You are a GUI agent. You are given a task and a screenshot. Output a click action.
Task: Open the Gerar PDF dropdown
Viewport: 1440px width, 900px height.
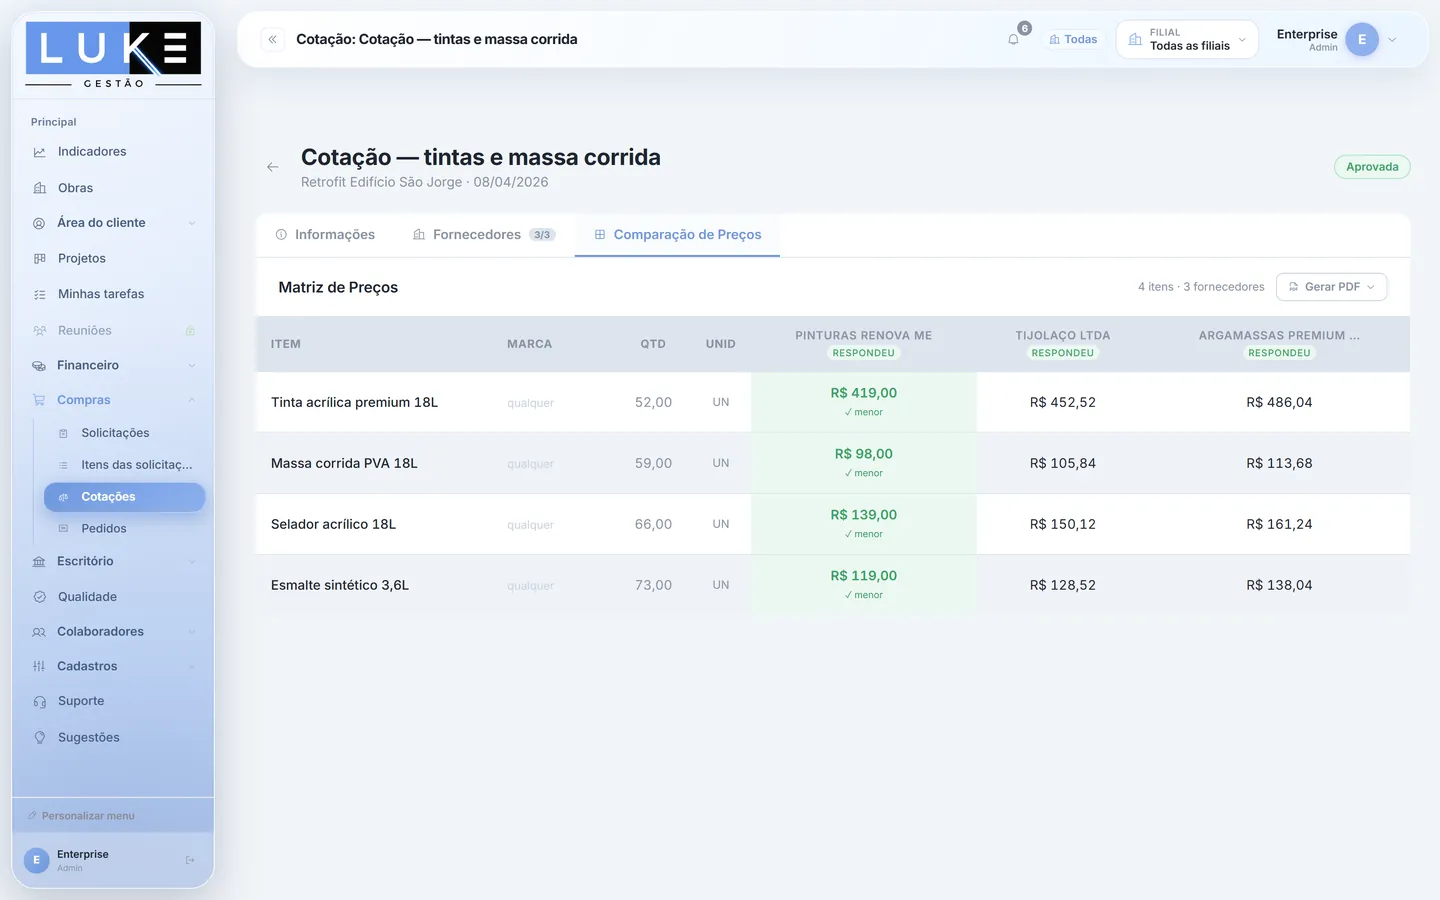tap(1331, 287)
